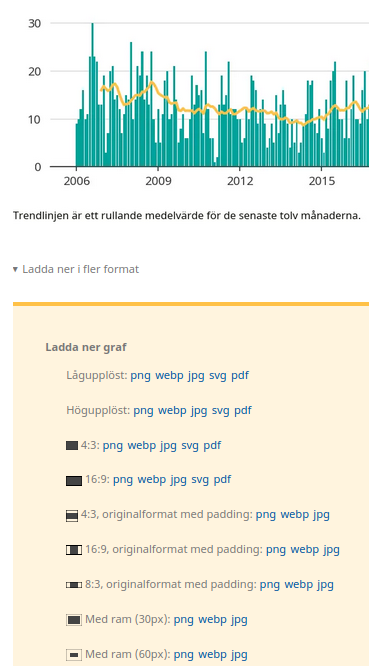This screenshot has width=369, height=666.
Task: Click the 4:3 aspect ratio icon
Action: 72,446
